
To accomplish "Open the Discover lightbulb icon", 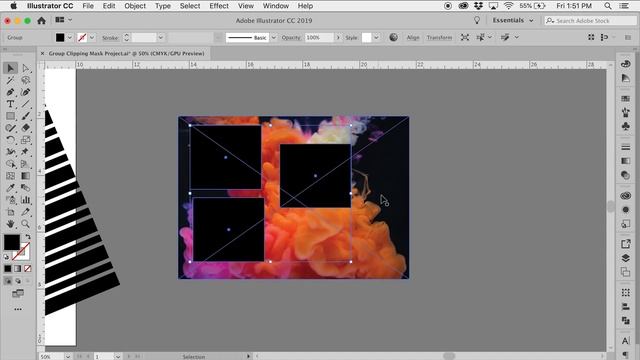I will 477,20.
